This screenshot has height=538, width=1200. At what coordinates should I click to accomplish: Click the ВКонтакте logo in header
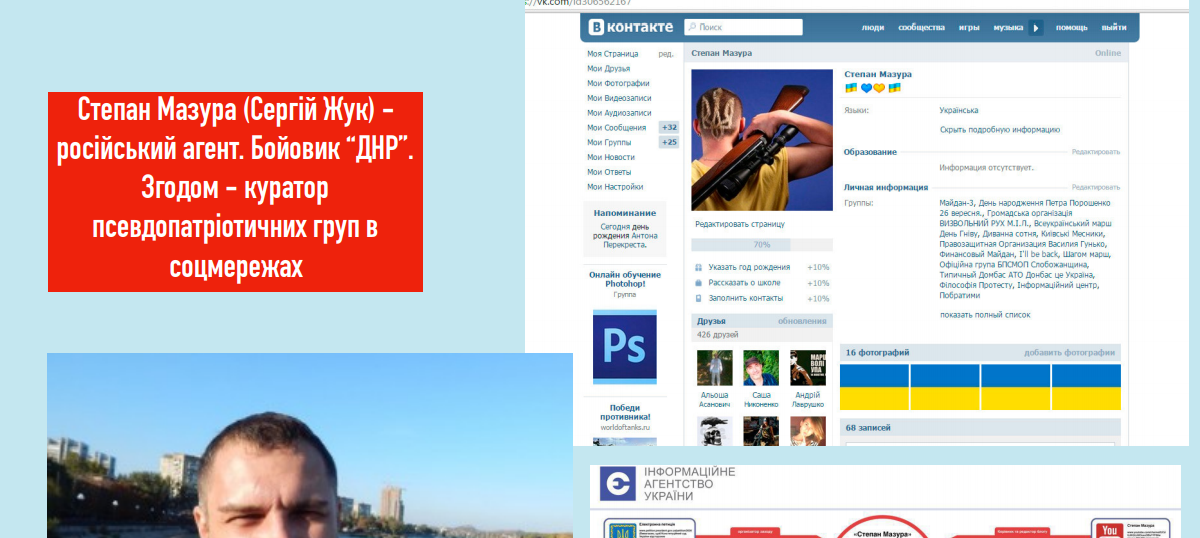(x=630, y=27)
